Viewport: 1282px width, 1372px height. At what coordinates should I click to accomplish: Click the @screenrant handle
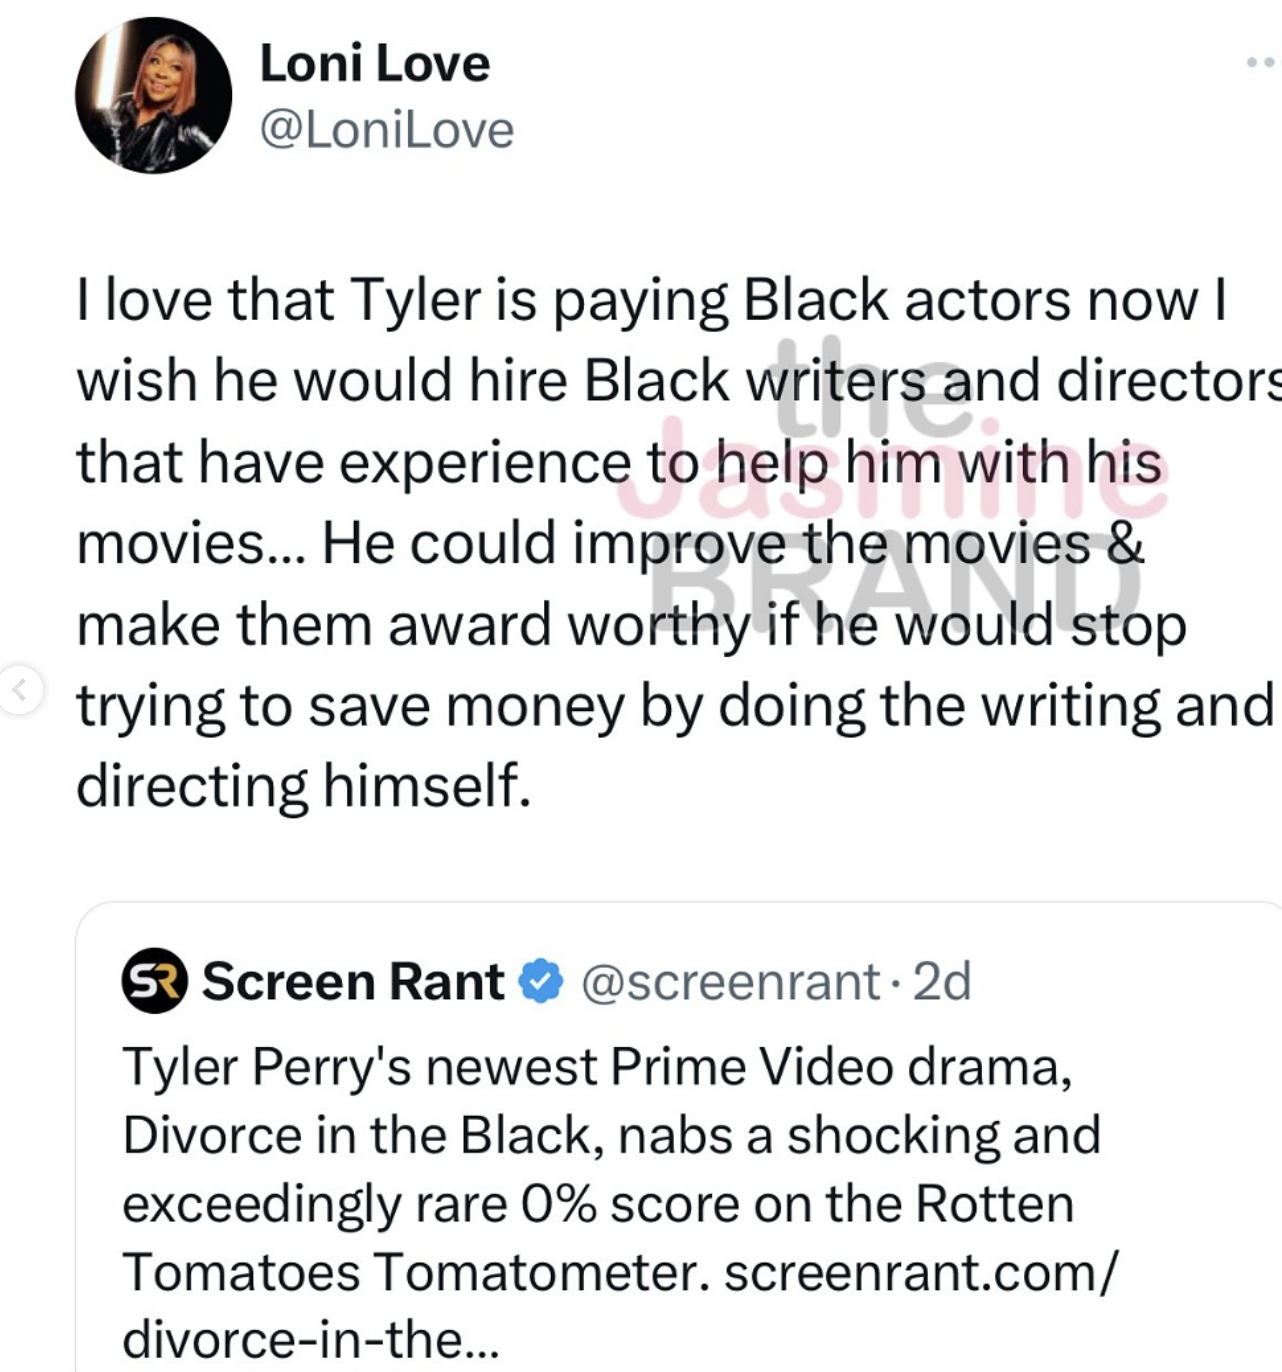730,981
